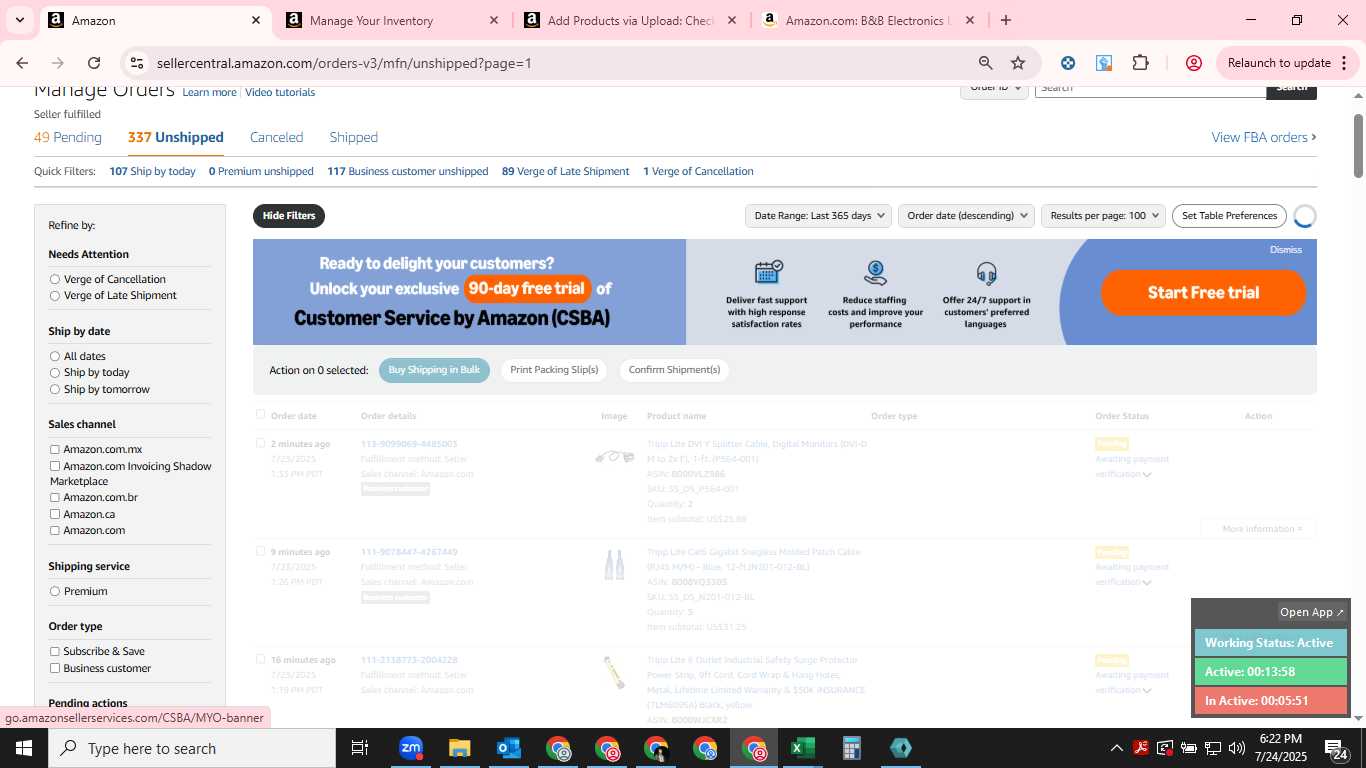This screenshot has width=1366, height=768.
Task: Close the B&B Electronics tab
Action: tap(970, 20)
